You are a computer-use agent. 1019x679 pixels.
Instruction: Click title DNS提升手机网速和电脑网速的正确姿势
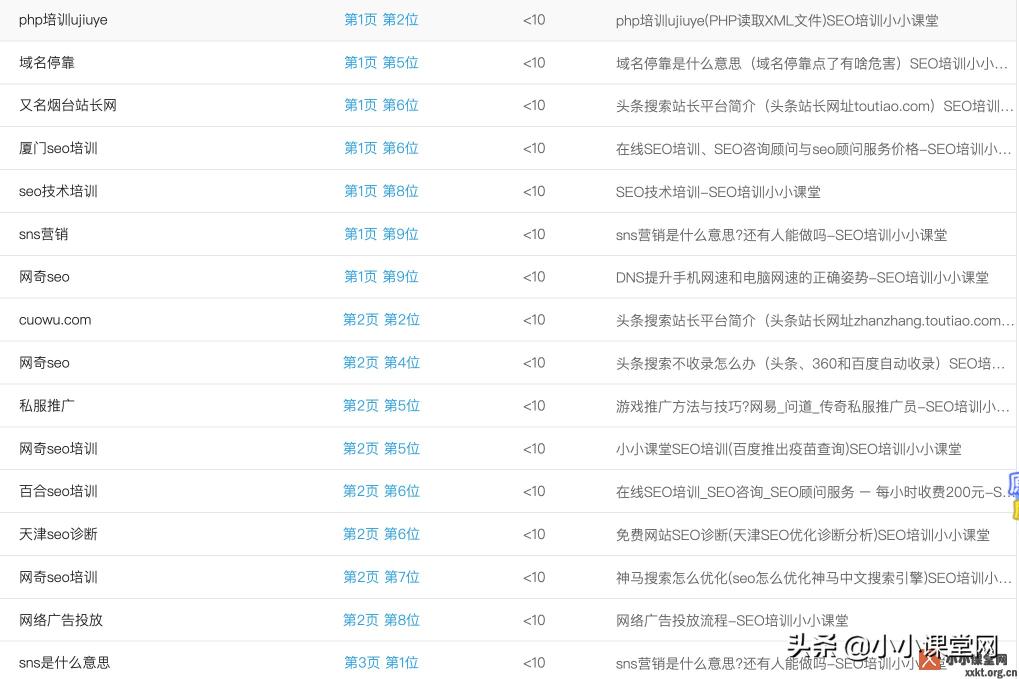pos(802,277)
